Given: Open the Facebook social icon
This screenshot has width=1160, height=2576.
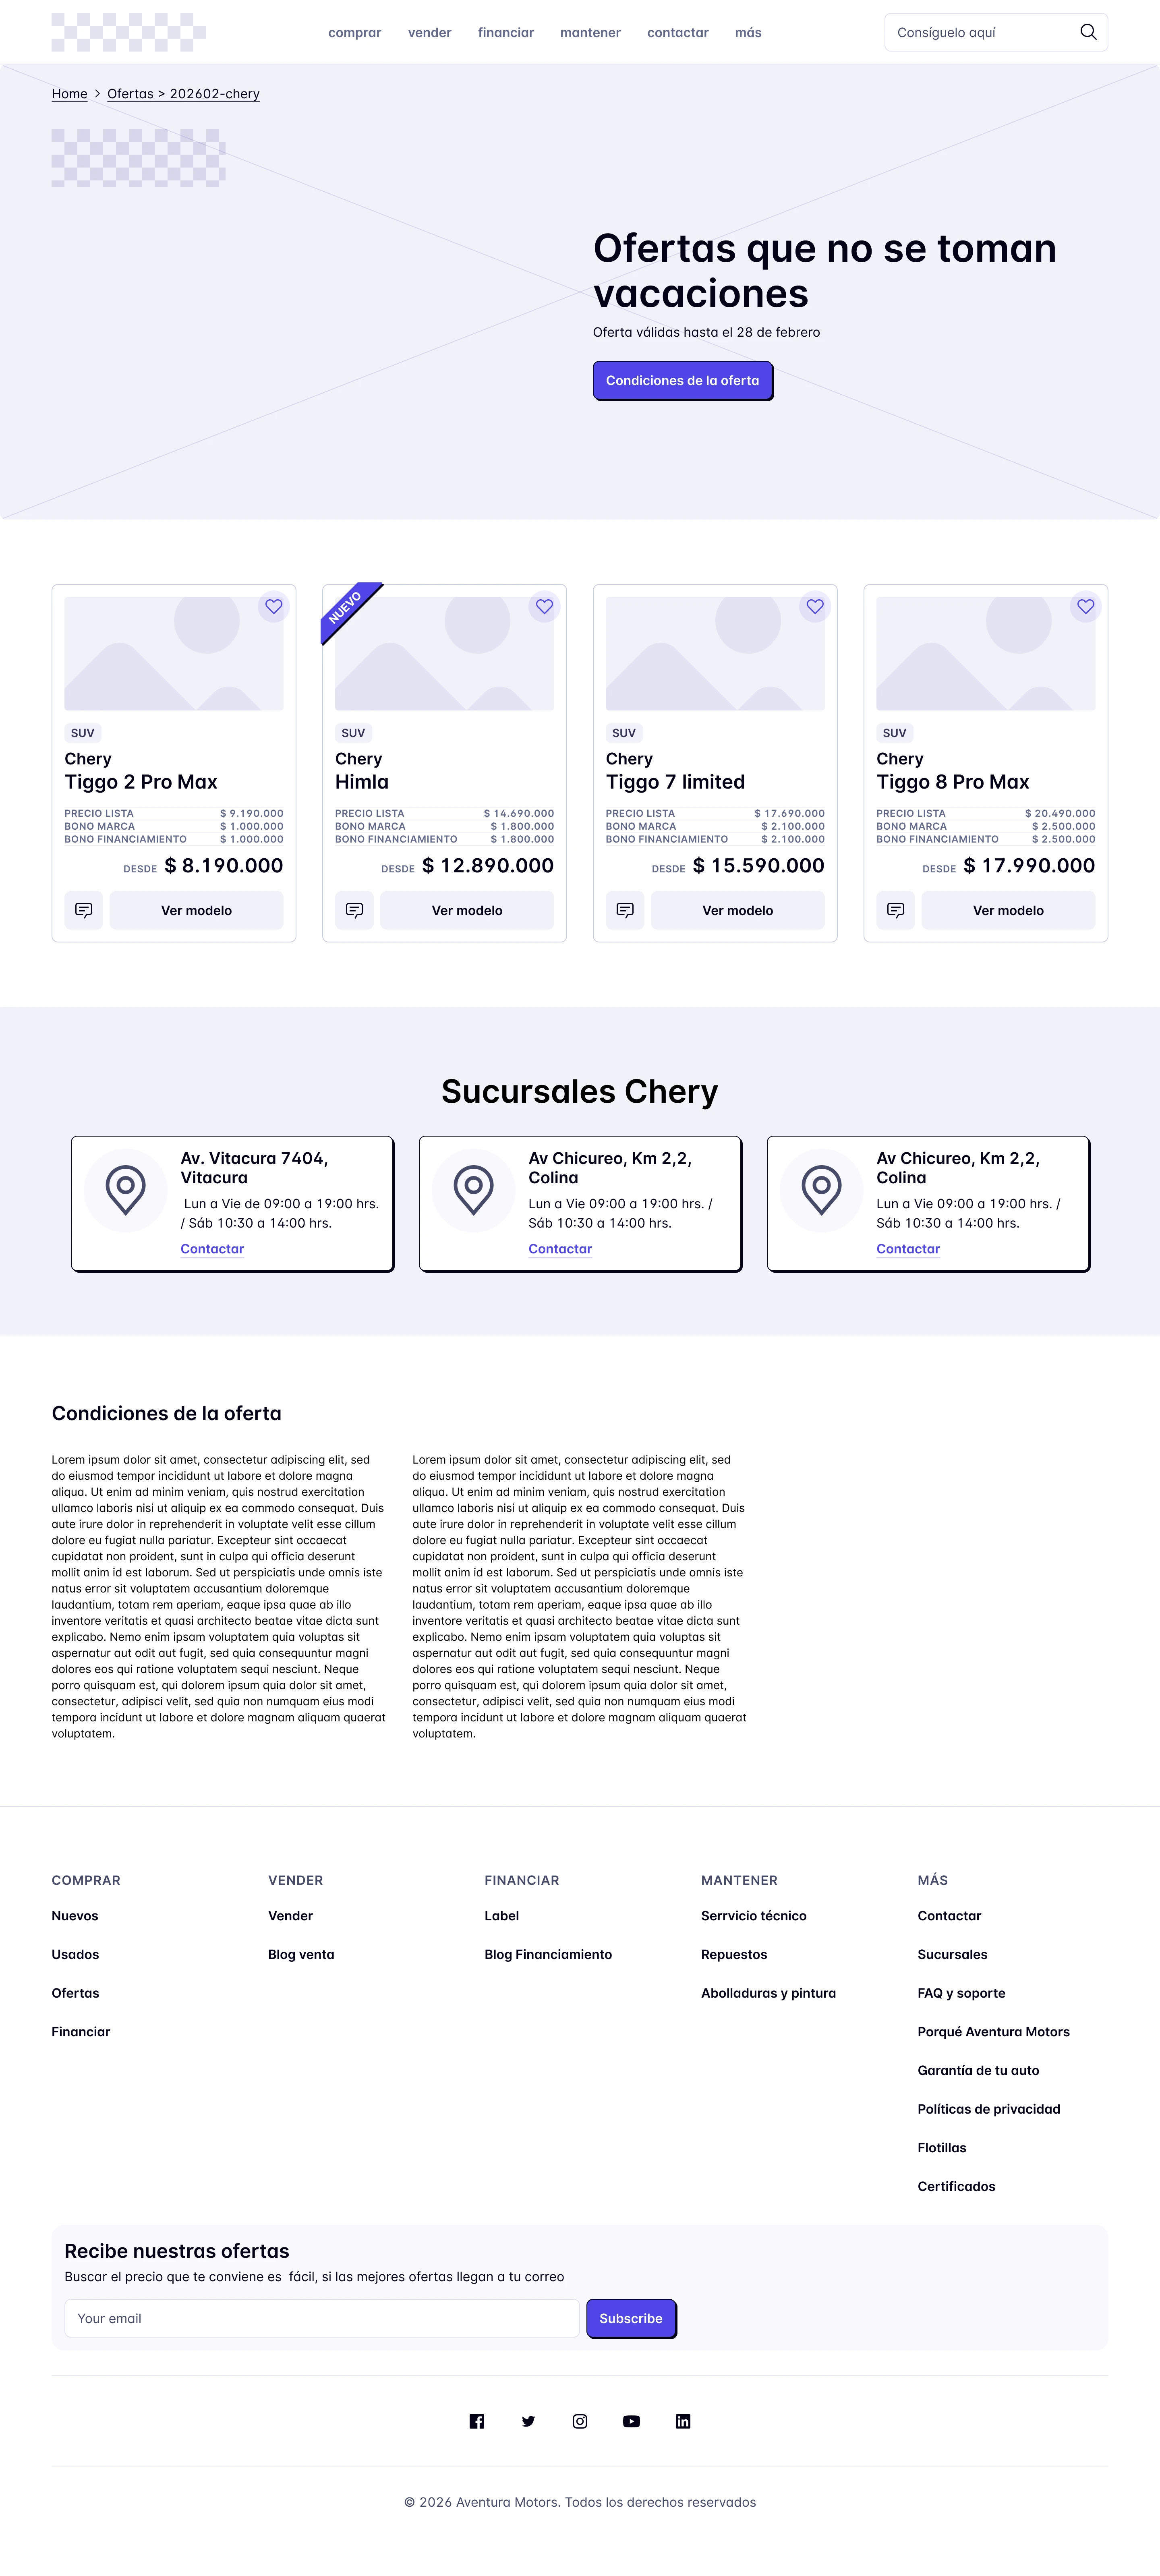Looking at the screenshot, I should [x=477, y=2421].
